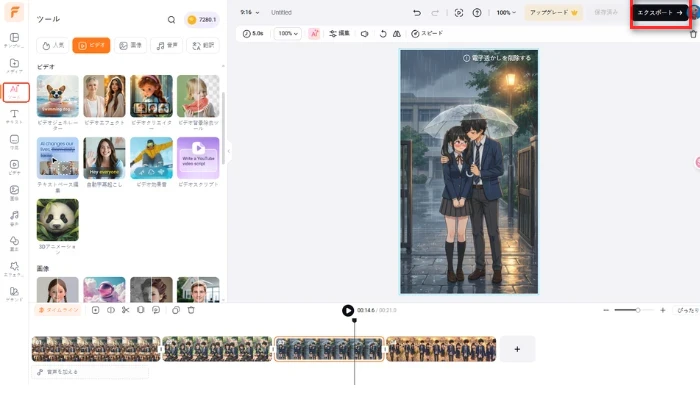Click the screen record preview icon
This screenshot has height=400, width=700.
[458, 12]
